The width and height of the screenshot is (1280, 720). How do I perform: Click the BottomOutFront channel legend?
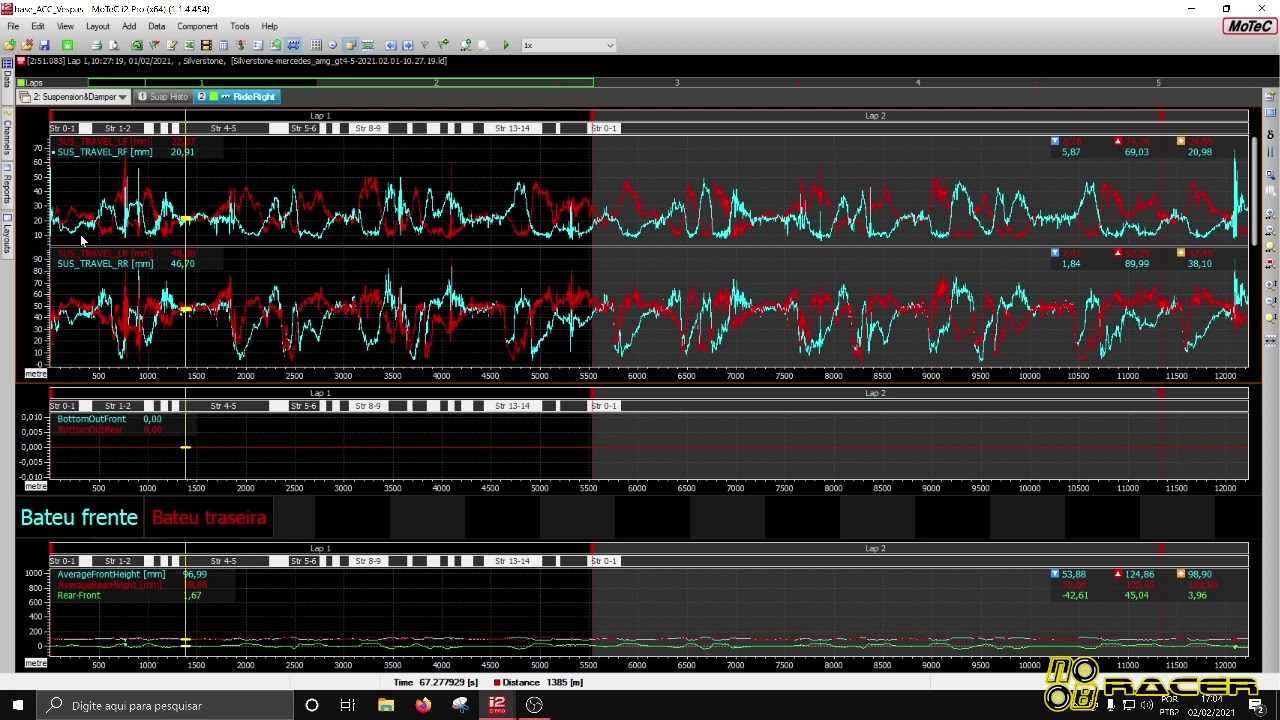[92, 419]
